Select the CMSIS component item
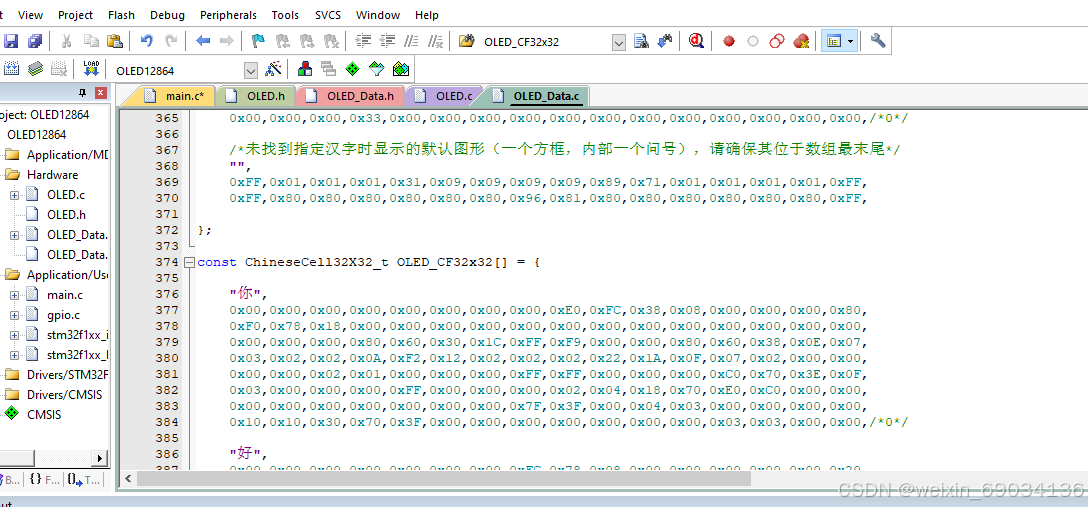The image size is (1088, 507). tap(44, 415)
